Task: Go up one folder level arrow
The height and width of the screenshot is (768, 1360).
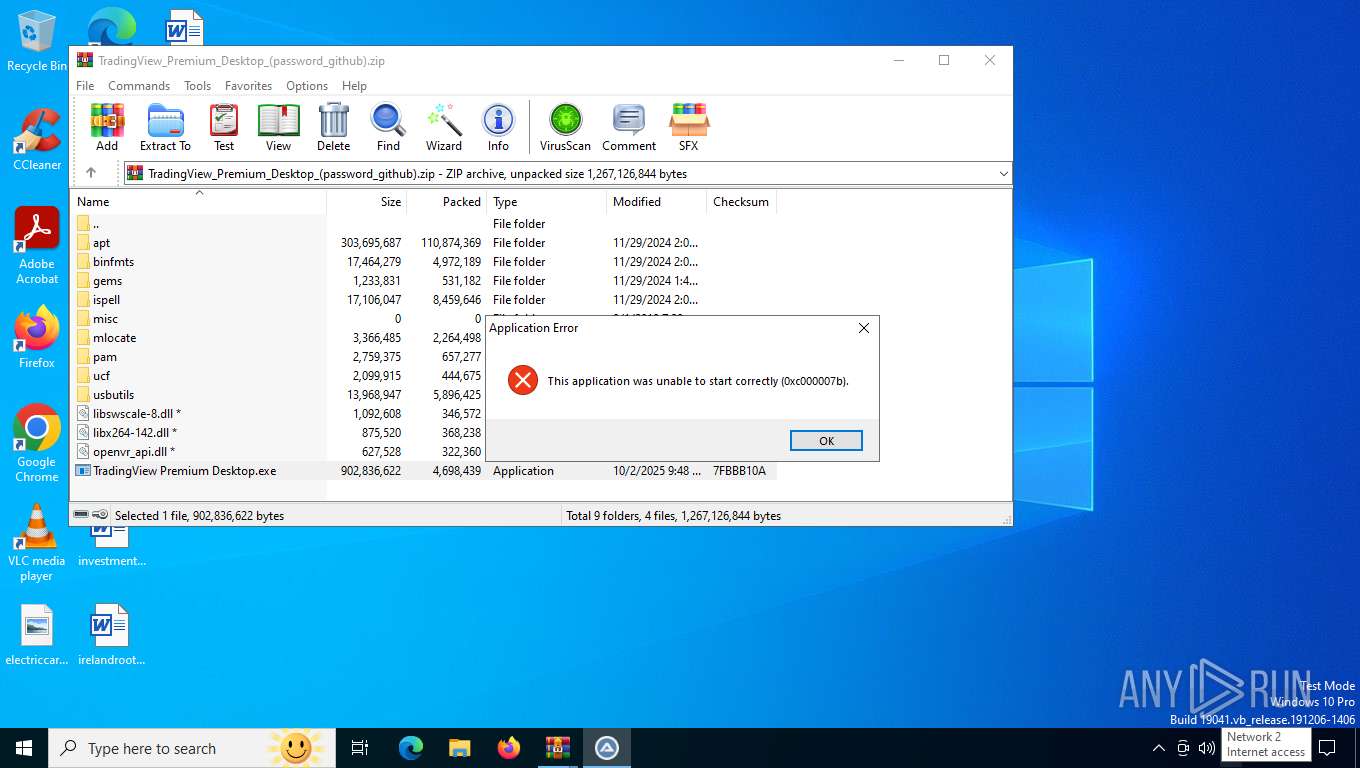Action: [91, 173]
